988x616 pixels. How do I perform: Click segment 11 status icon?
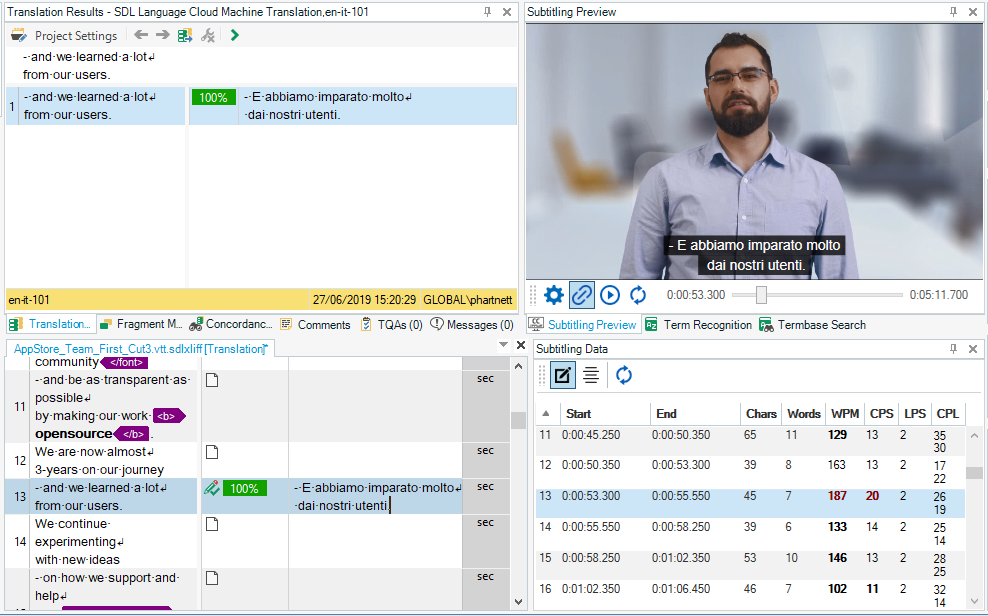coord(212,380)
